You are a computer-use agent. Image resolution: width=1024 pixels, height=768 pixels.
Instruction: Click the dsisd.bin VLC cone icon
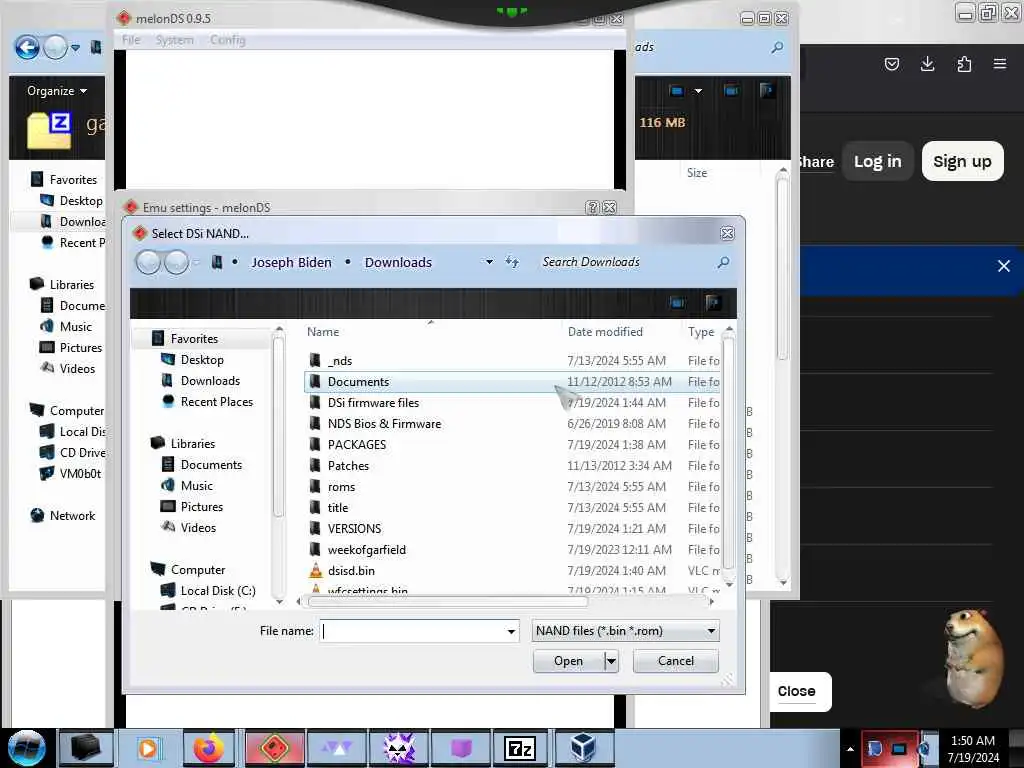coord(315,570)
